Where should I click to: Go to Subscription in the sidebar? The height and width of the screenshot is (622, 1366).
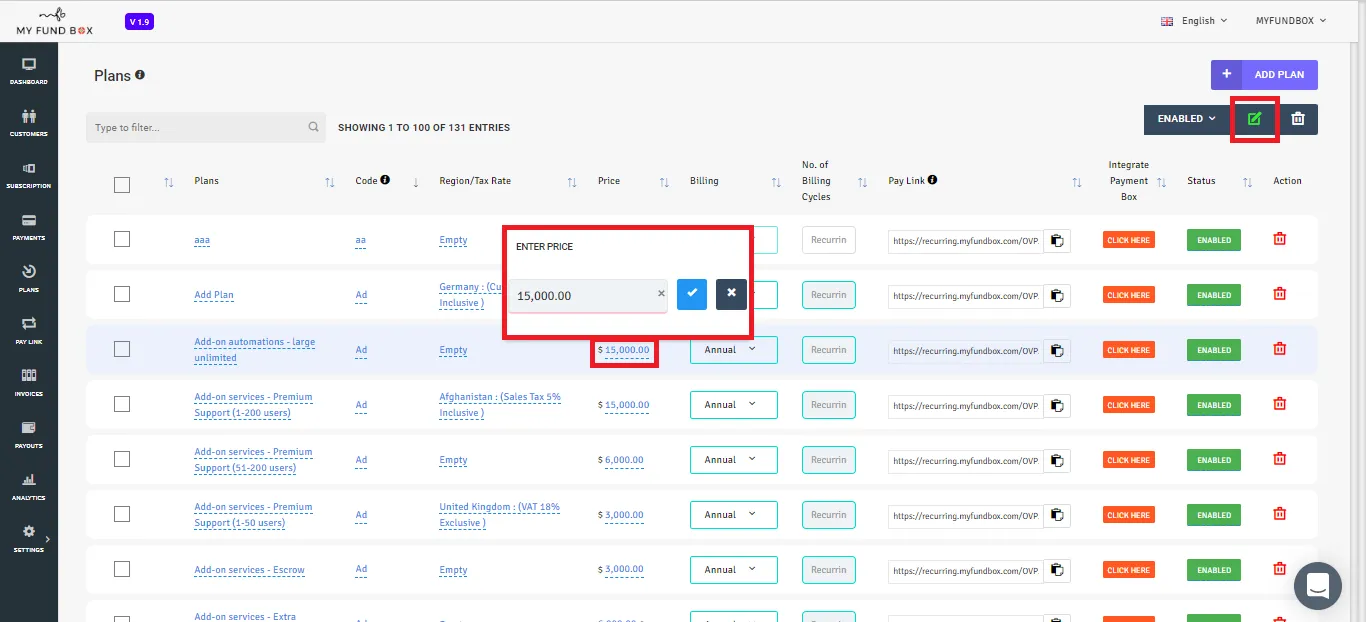[x=29, y=176]
